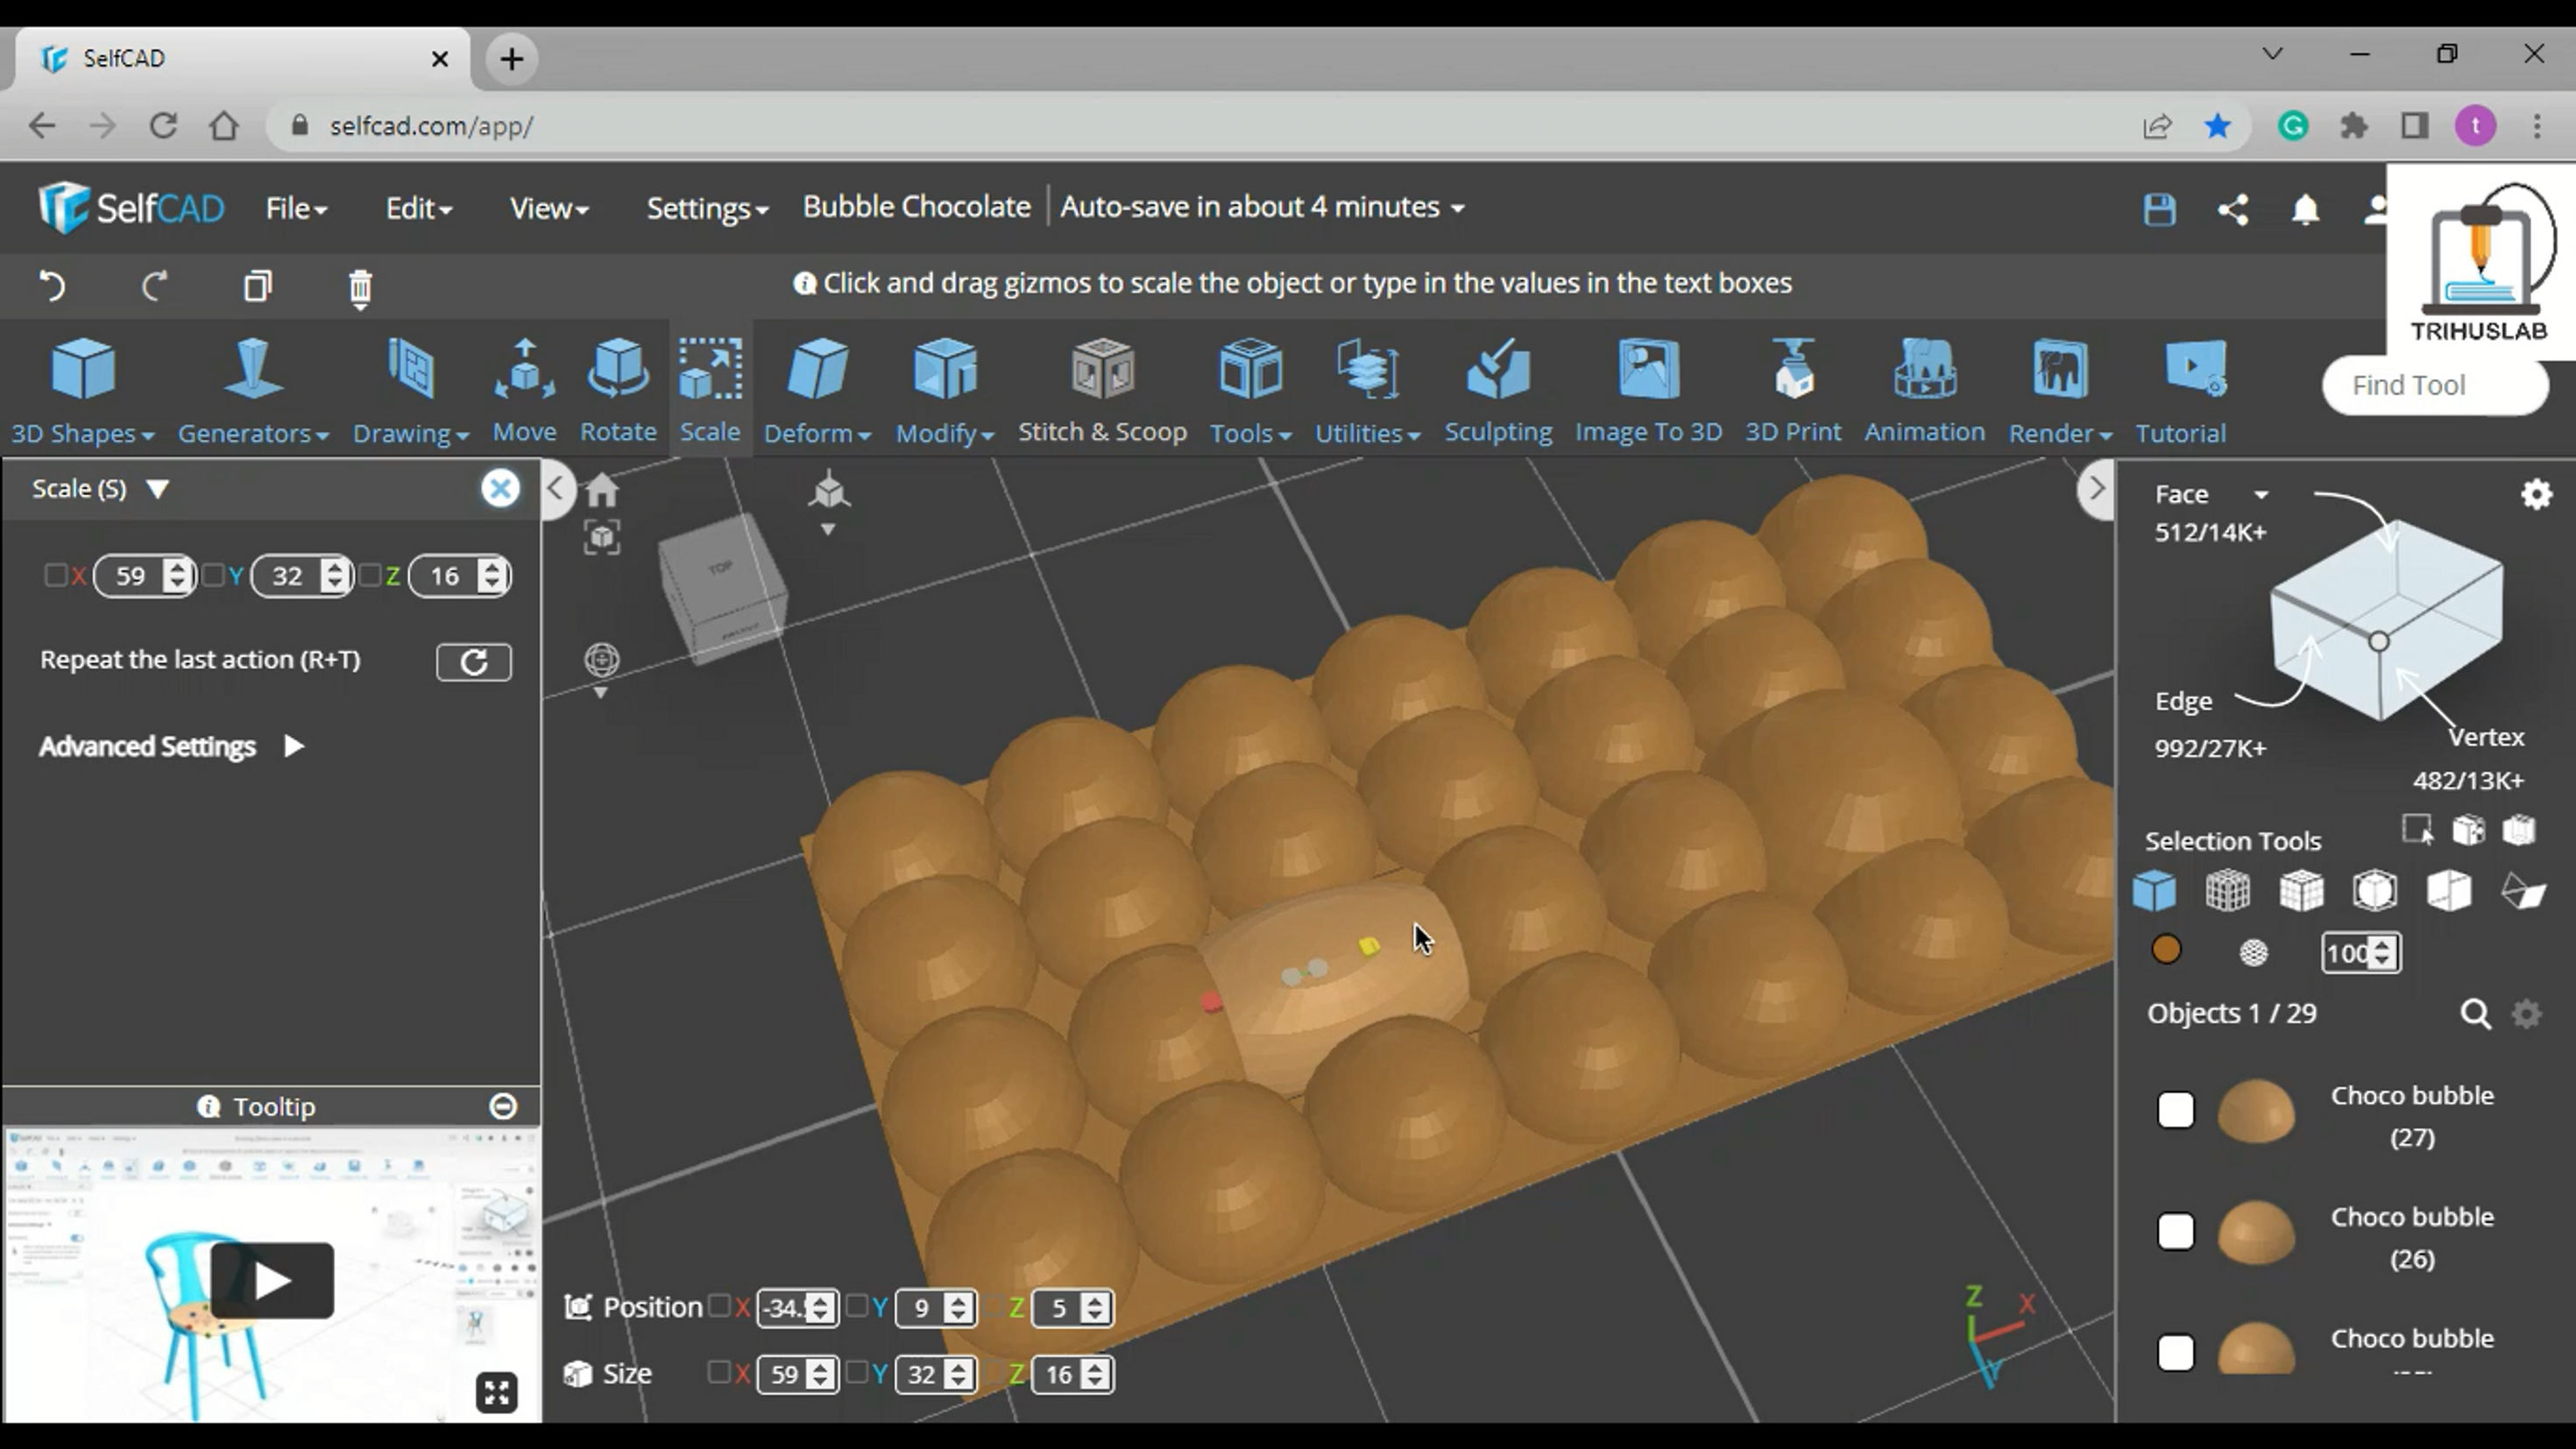Open settings gear in right panel
Screen dimensions: 2576x1449
pos(2536,494)
